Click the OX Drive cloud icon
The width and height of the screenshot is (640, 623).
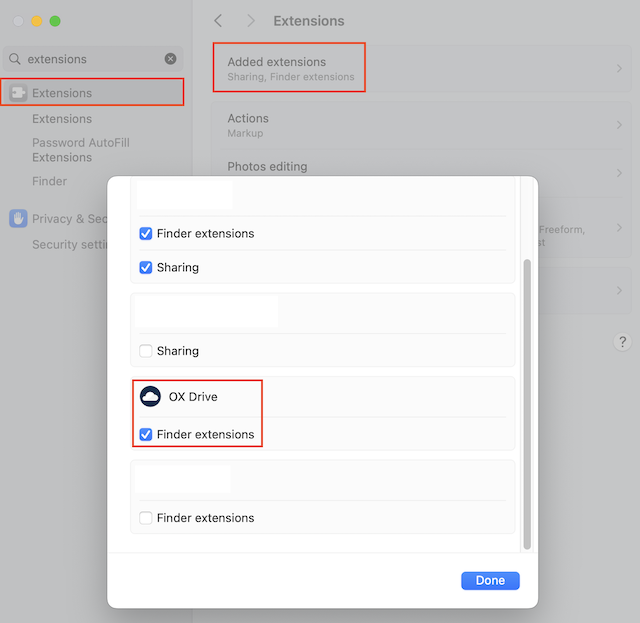[150, 396]
